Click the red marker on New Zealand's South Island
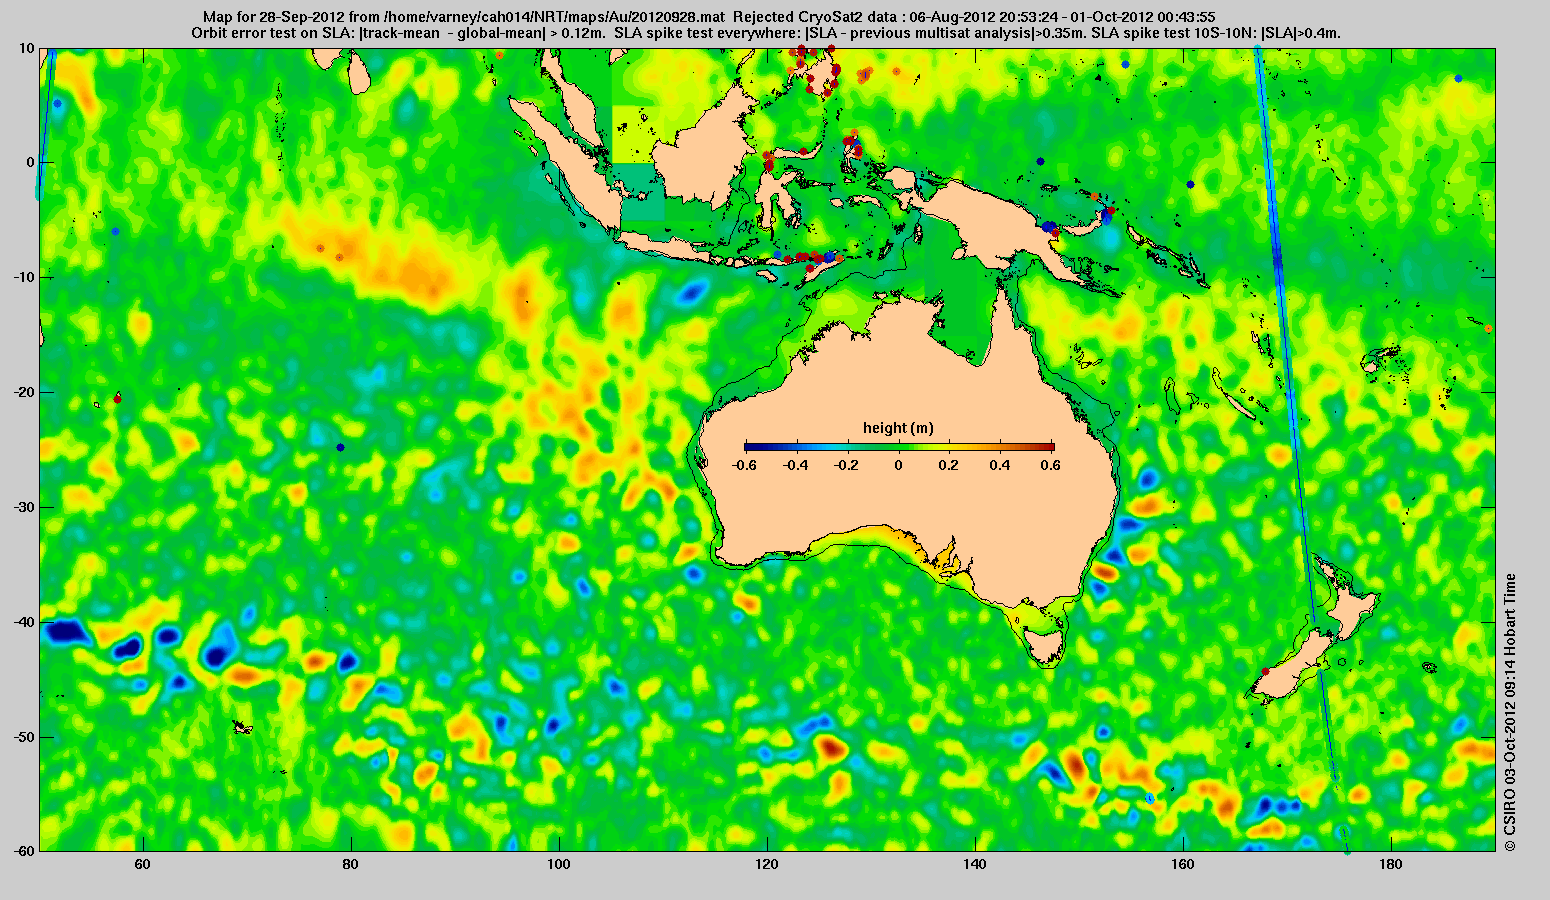Screen dimensions: 1550x900 (x=1265, y=671)
